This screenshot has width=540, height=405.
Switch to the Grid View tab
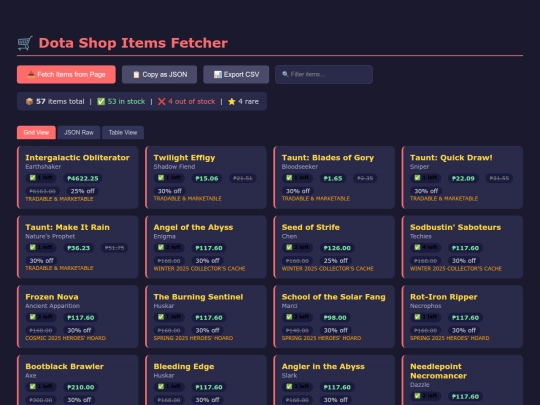point(36,133)
